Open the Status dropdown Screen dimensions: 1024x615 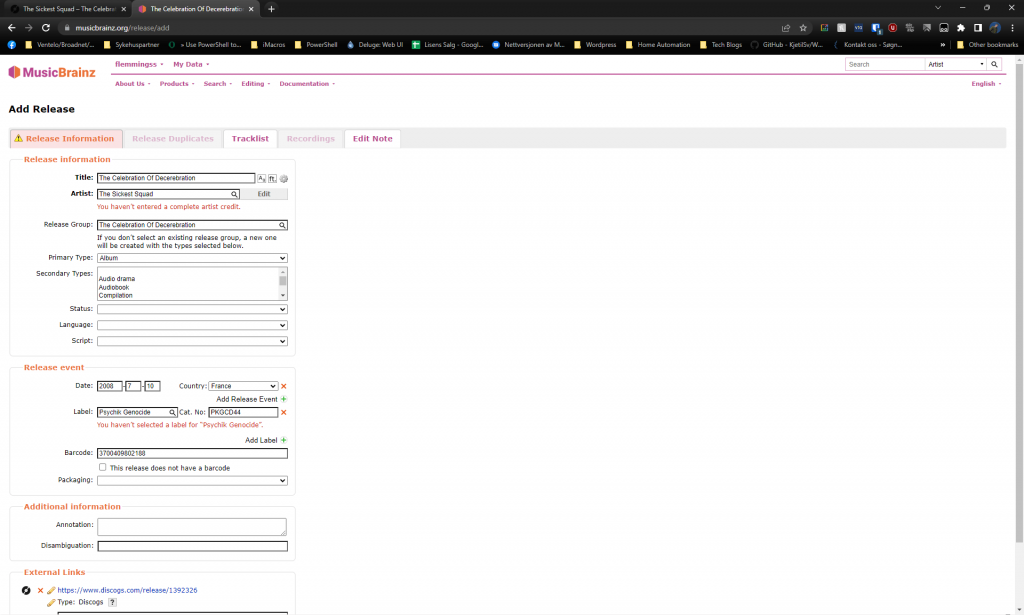pyautogui.click(x=192, y=309)
